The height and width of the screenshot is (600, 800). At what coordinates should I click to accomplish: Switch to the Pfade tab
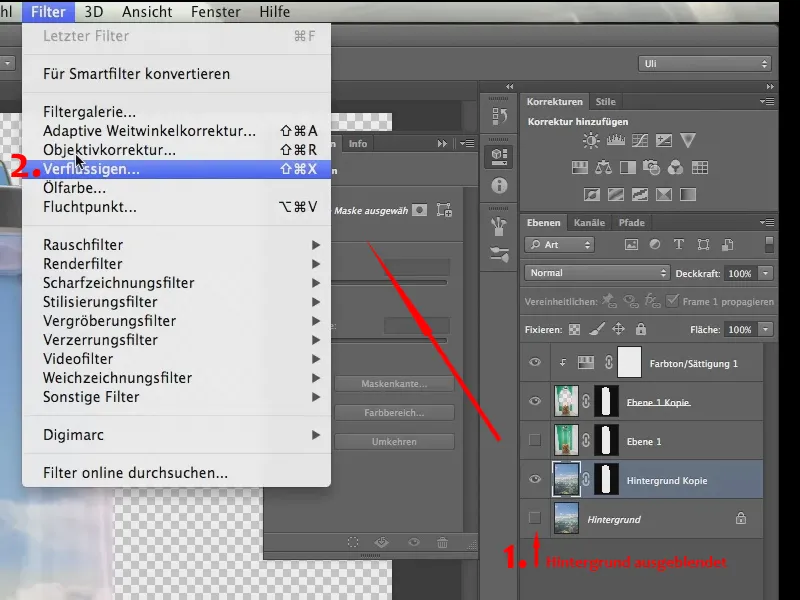(x=632, y=222)
